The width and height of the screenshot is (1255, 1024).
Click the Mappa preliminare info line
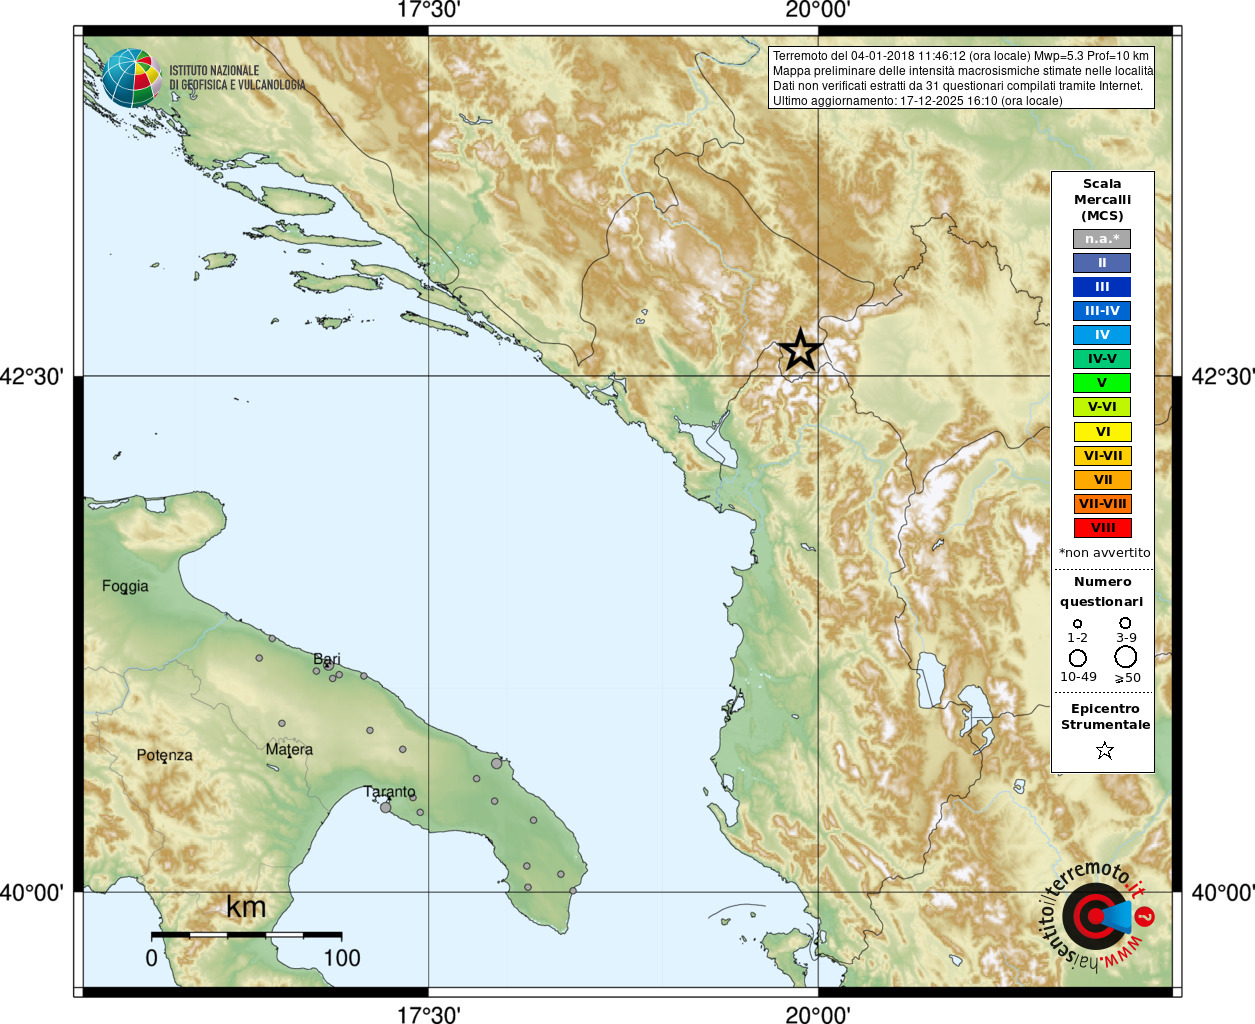(963, 71)
